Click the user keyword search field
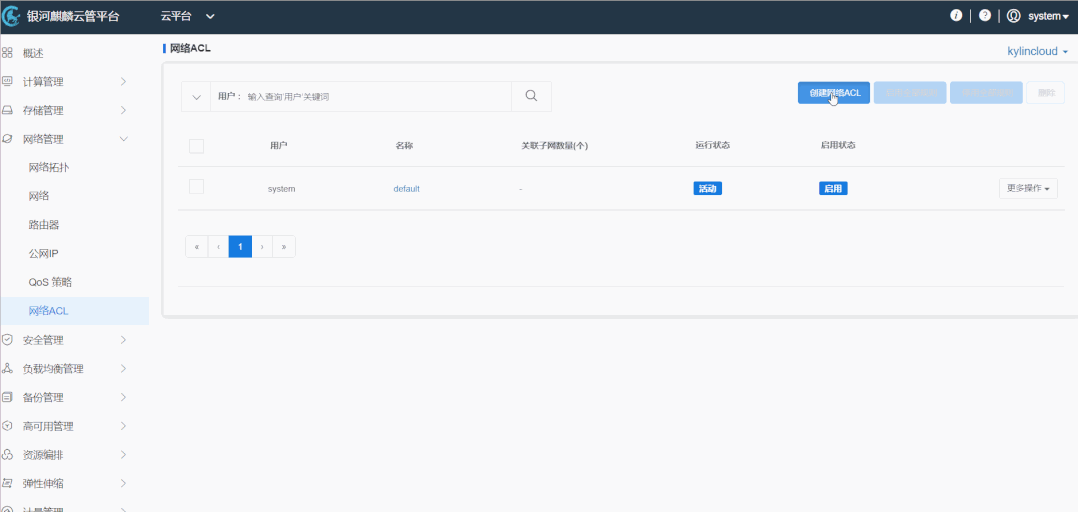Screen dimensions: 1078x512 tap(375, 96)
